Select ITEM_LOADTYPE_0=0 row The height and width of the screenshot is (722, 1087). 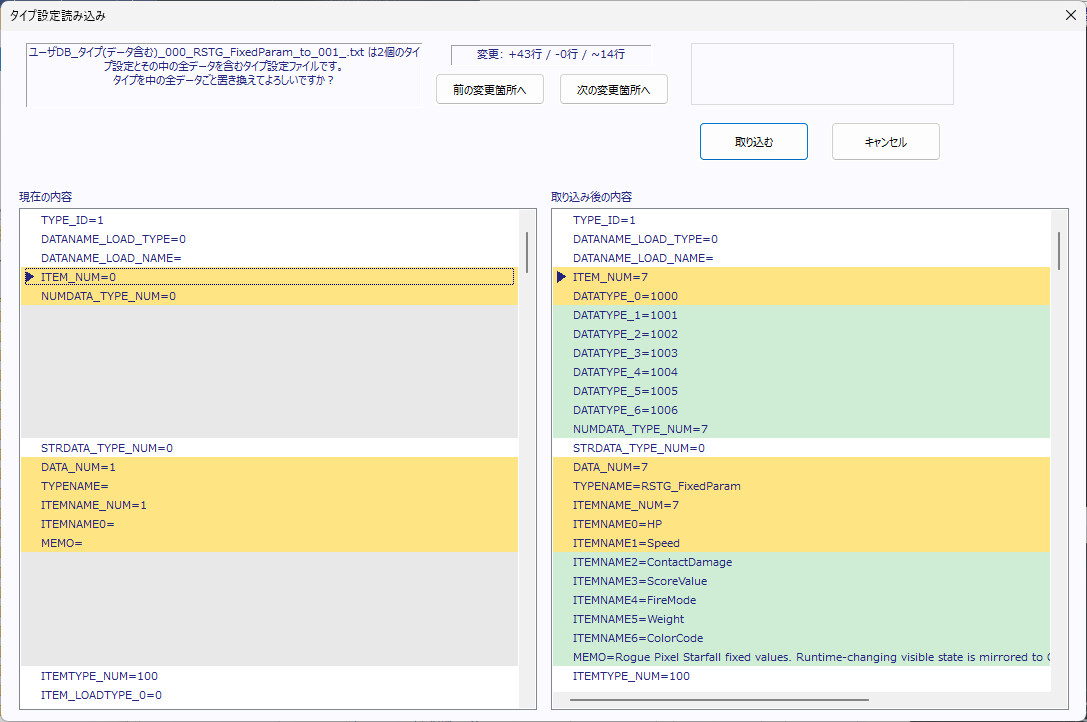pos(269,695)
